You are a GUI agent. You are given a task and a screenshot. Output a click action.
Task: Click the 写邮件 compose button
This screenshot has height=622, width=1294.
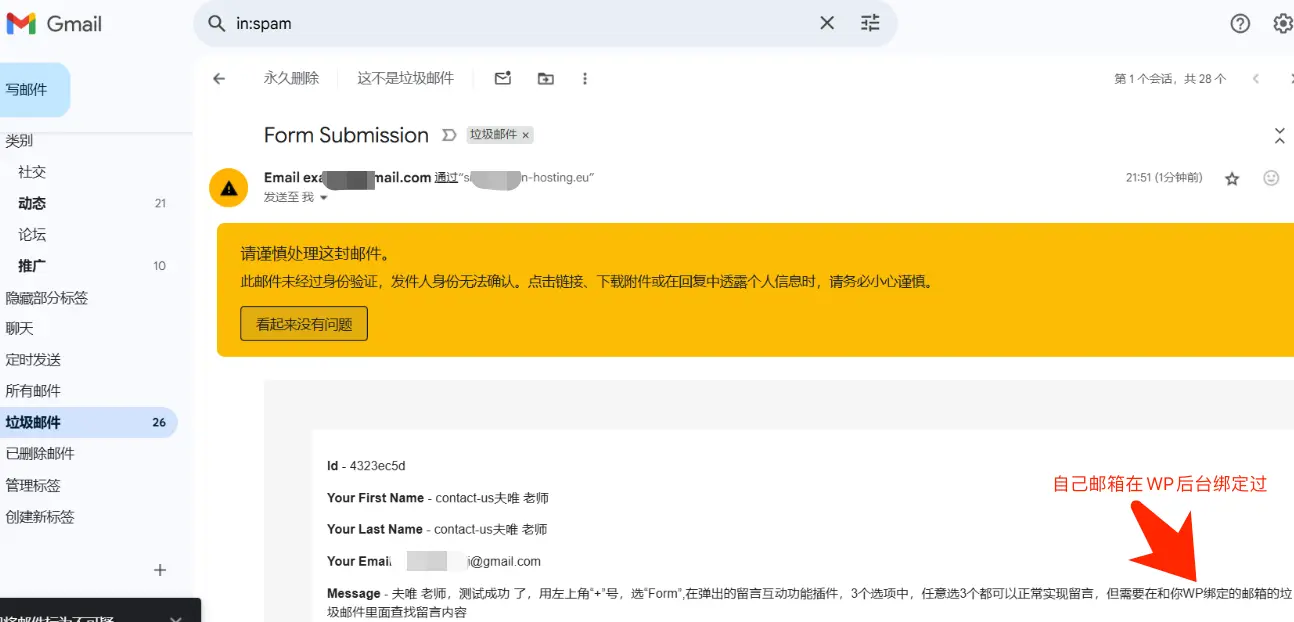click(28, 90)
